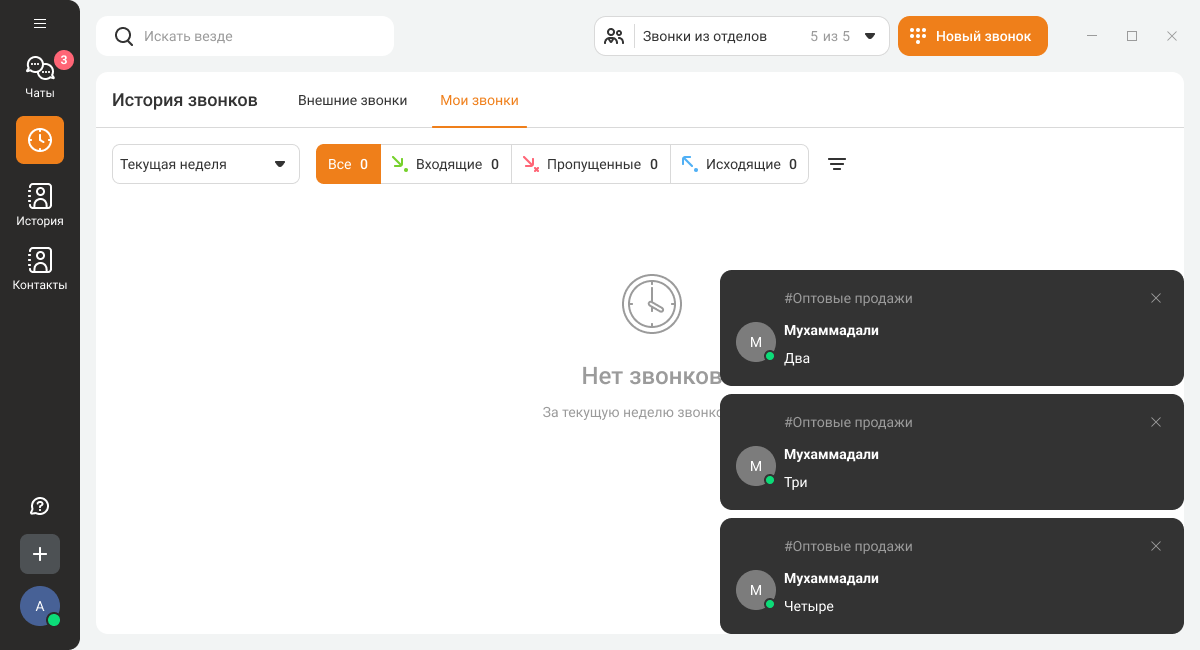Viewport: 1200px width, 650px height.
Task: Filter by Исходящие calls
Action: tap(739, 164)
